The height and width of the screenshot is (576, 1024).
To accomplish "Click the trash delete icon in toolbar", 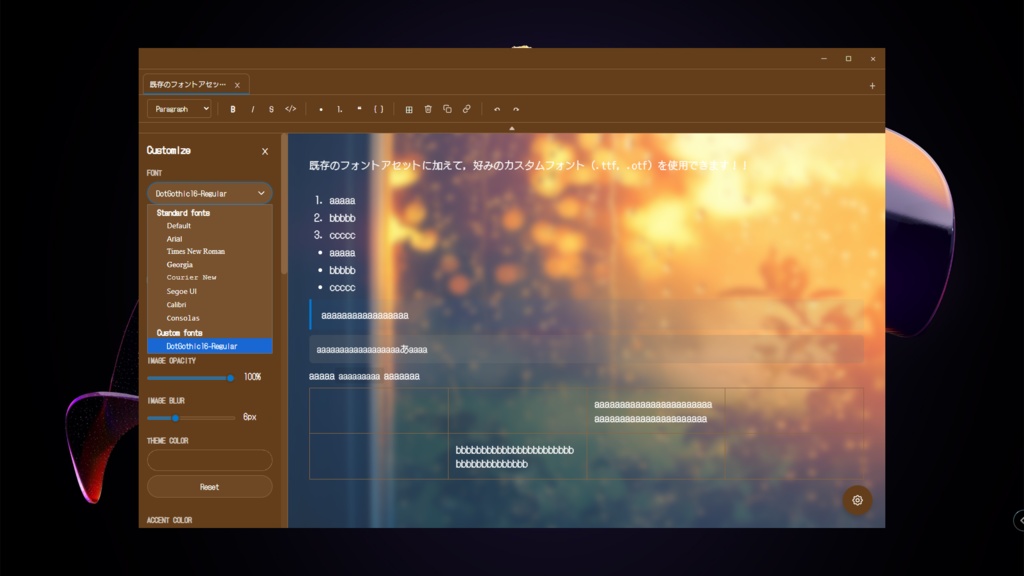I will pyautogui.click(x=428, y=109).
